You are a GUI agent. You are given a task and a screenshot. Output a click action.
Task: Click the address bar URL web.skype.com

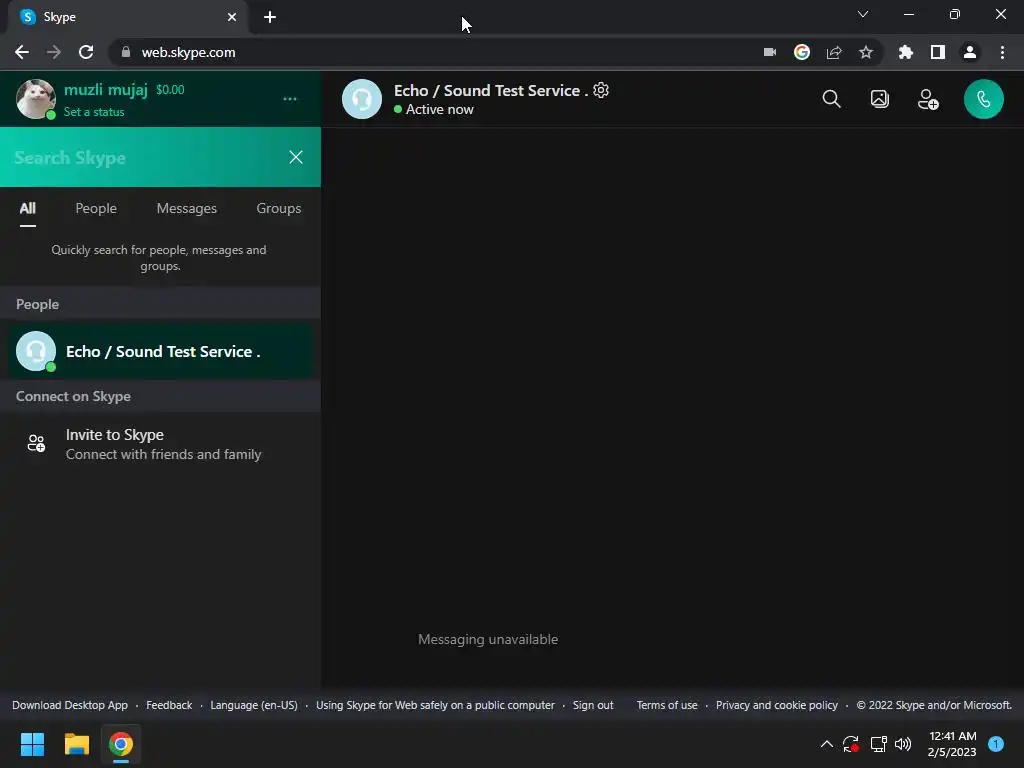tap(188, 52)
